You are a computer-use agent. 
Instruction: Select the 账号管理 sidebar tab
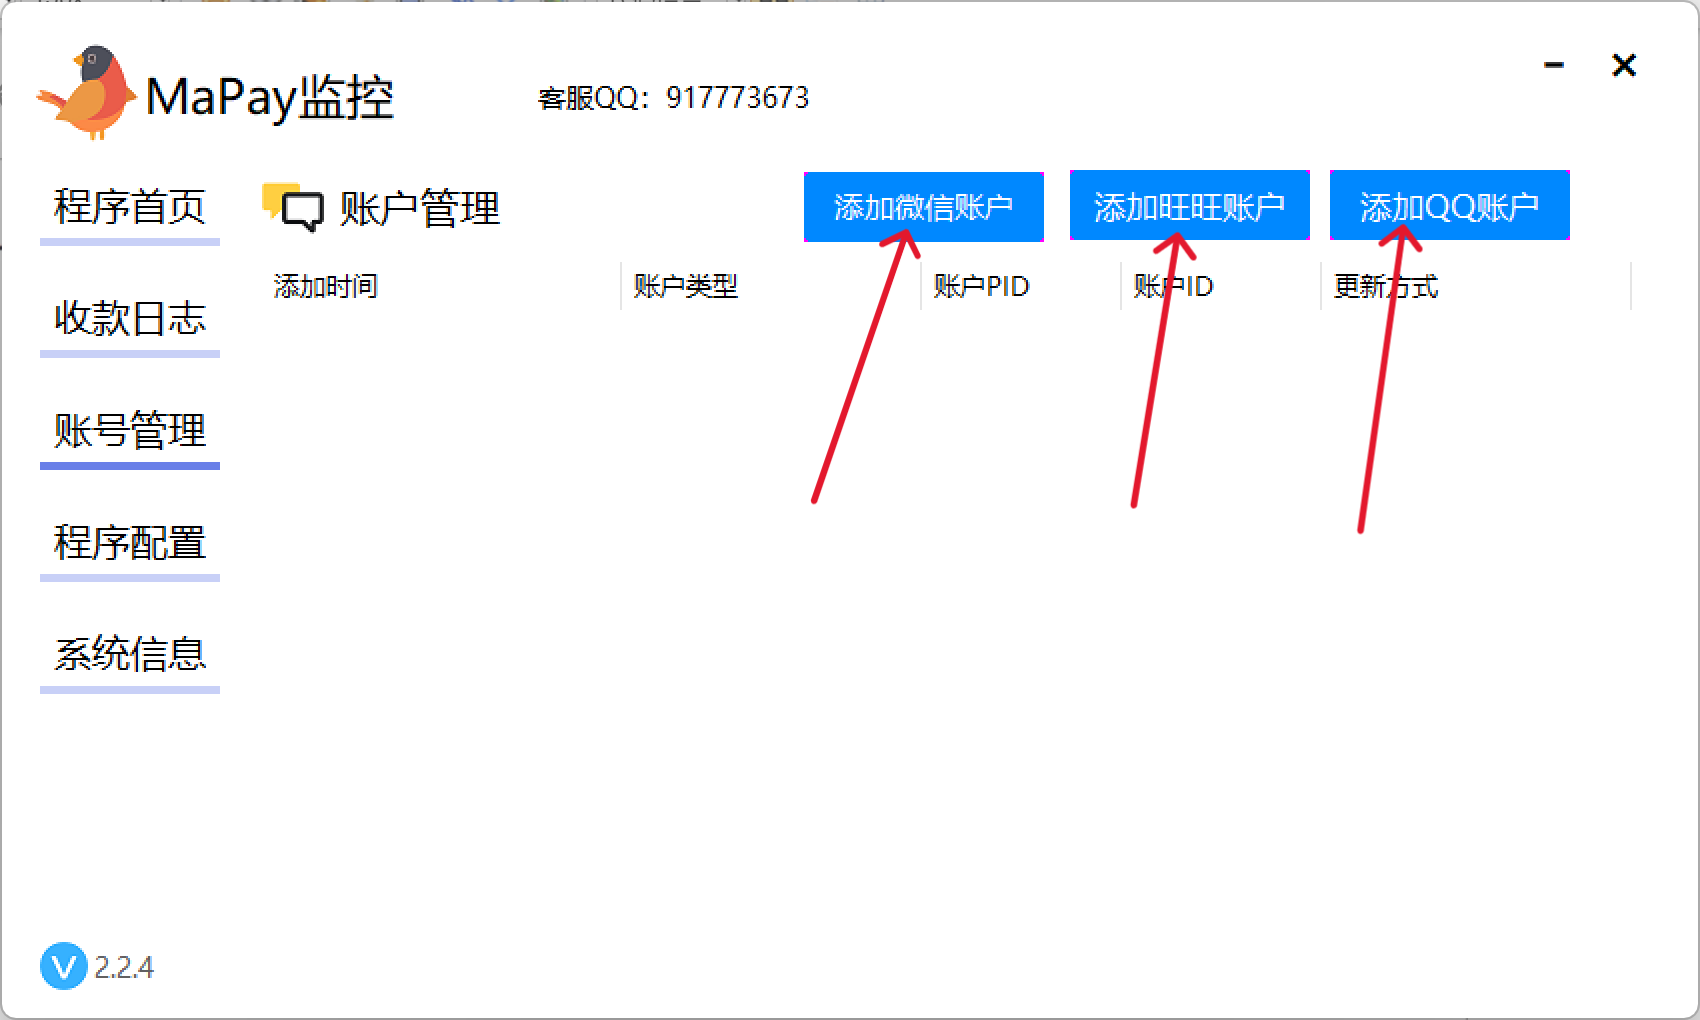130,432
